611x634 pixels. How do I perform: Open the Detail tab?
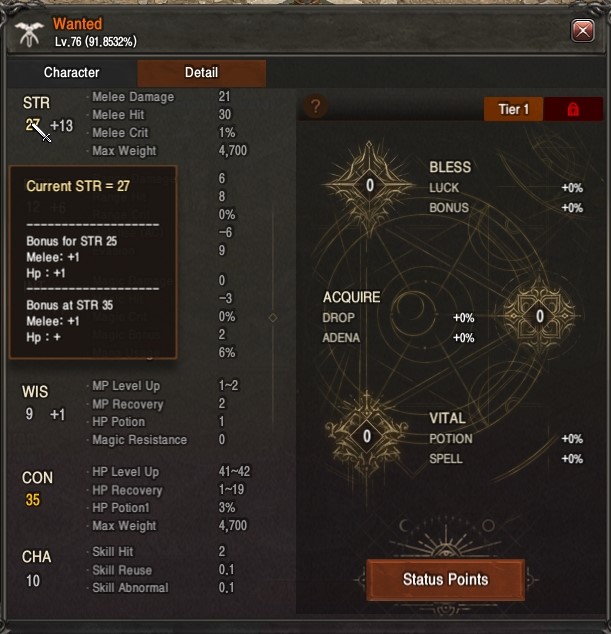201,73
